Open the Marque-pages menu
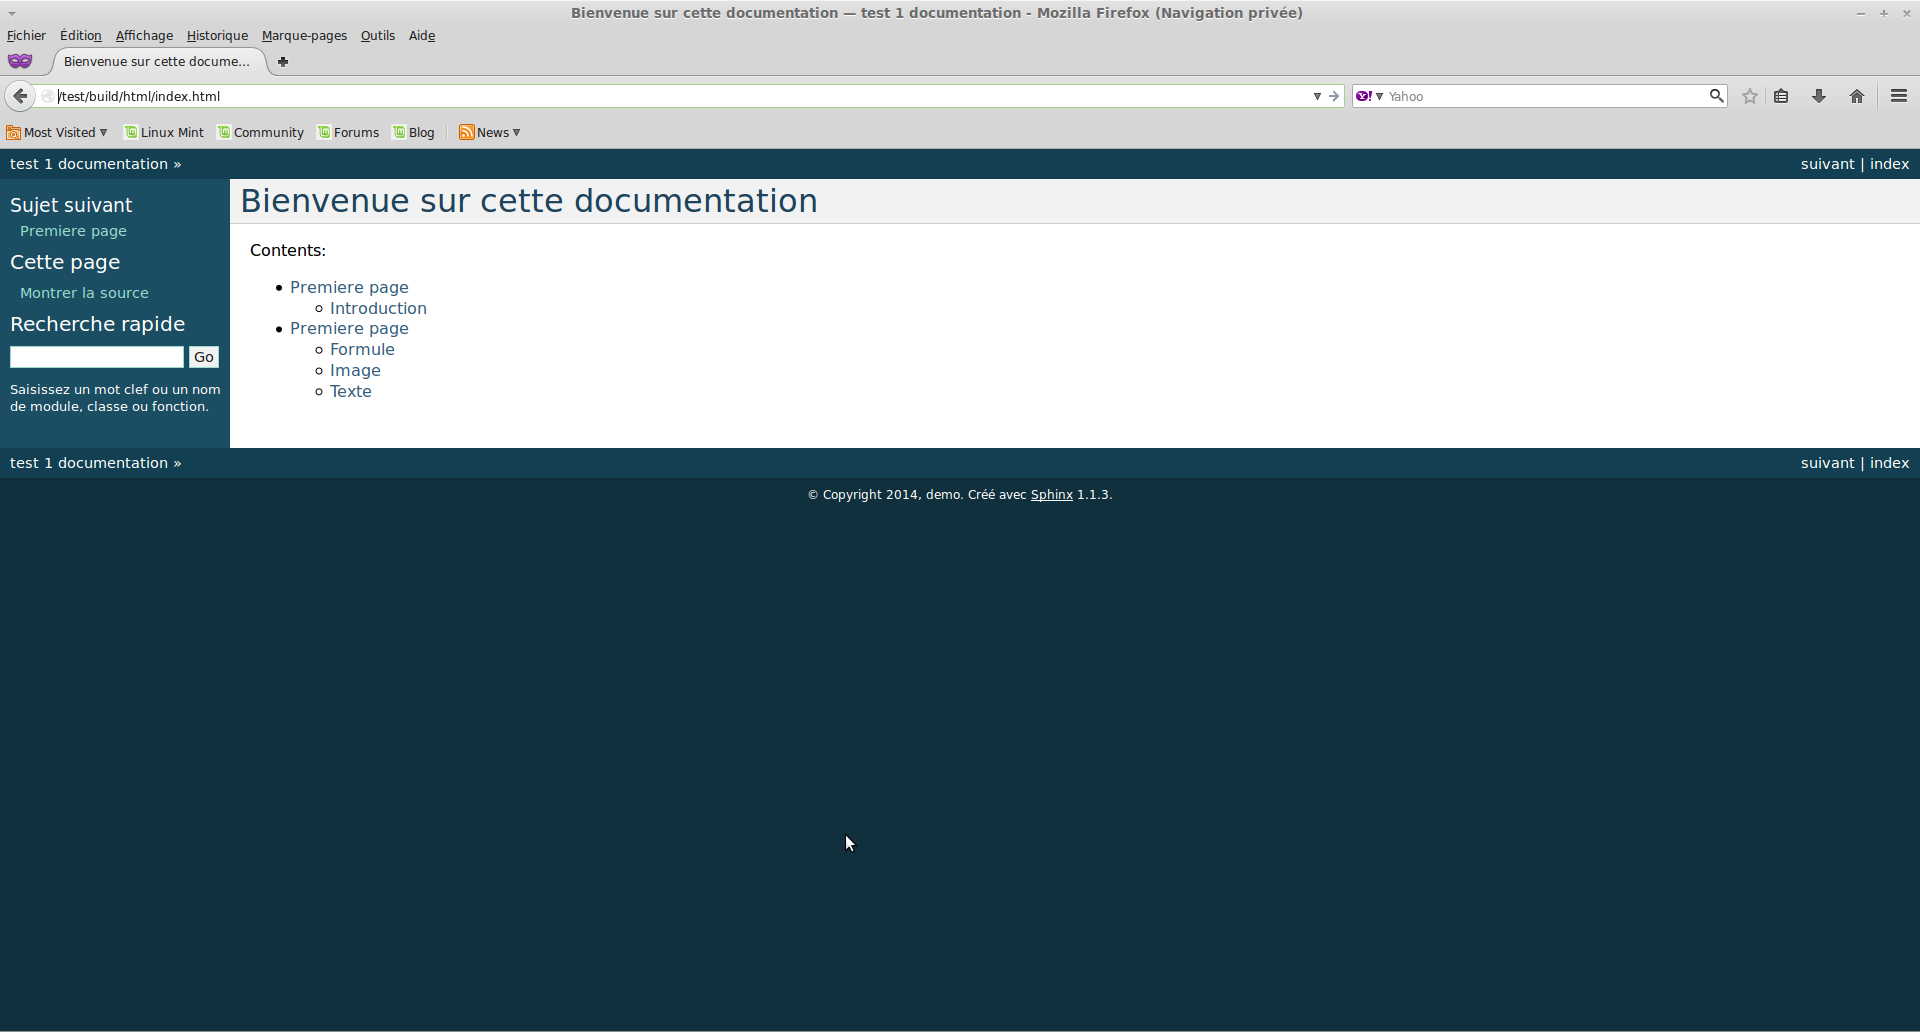The height and width of the screenshot is (1032, 1920). [x=304, y=35]
